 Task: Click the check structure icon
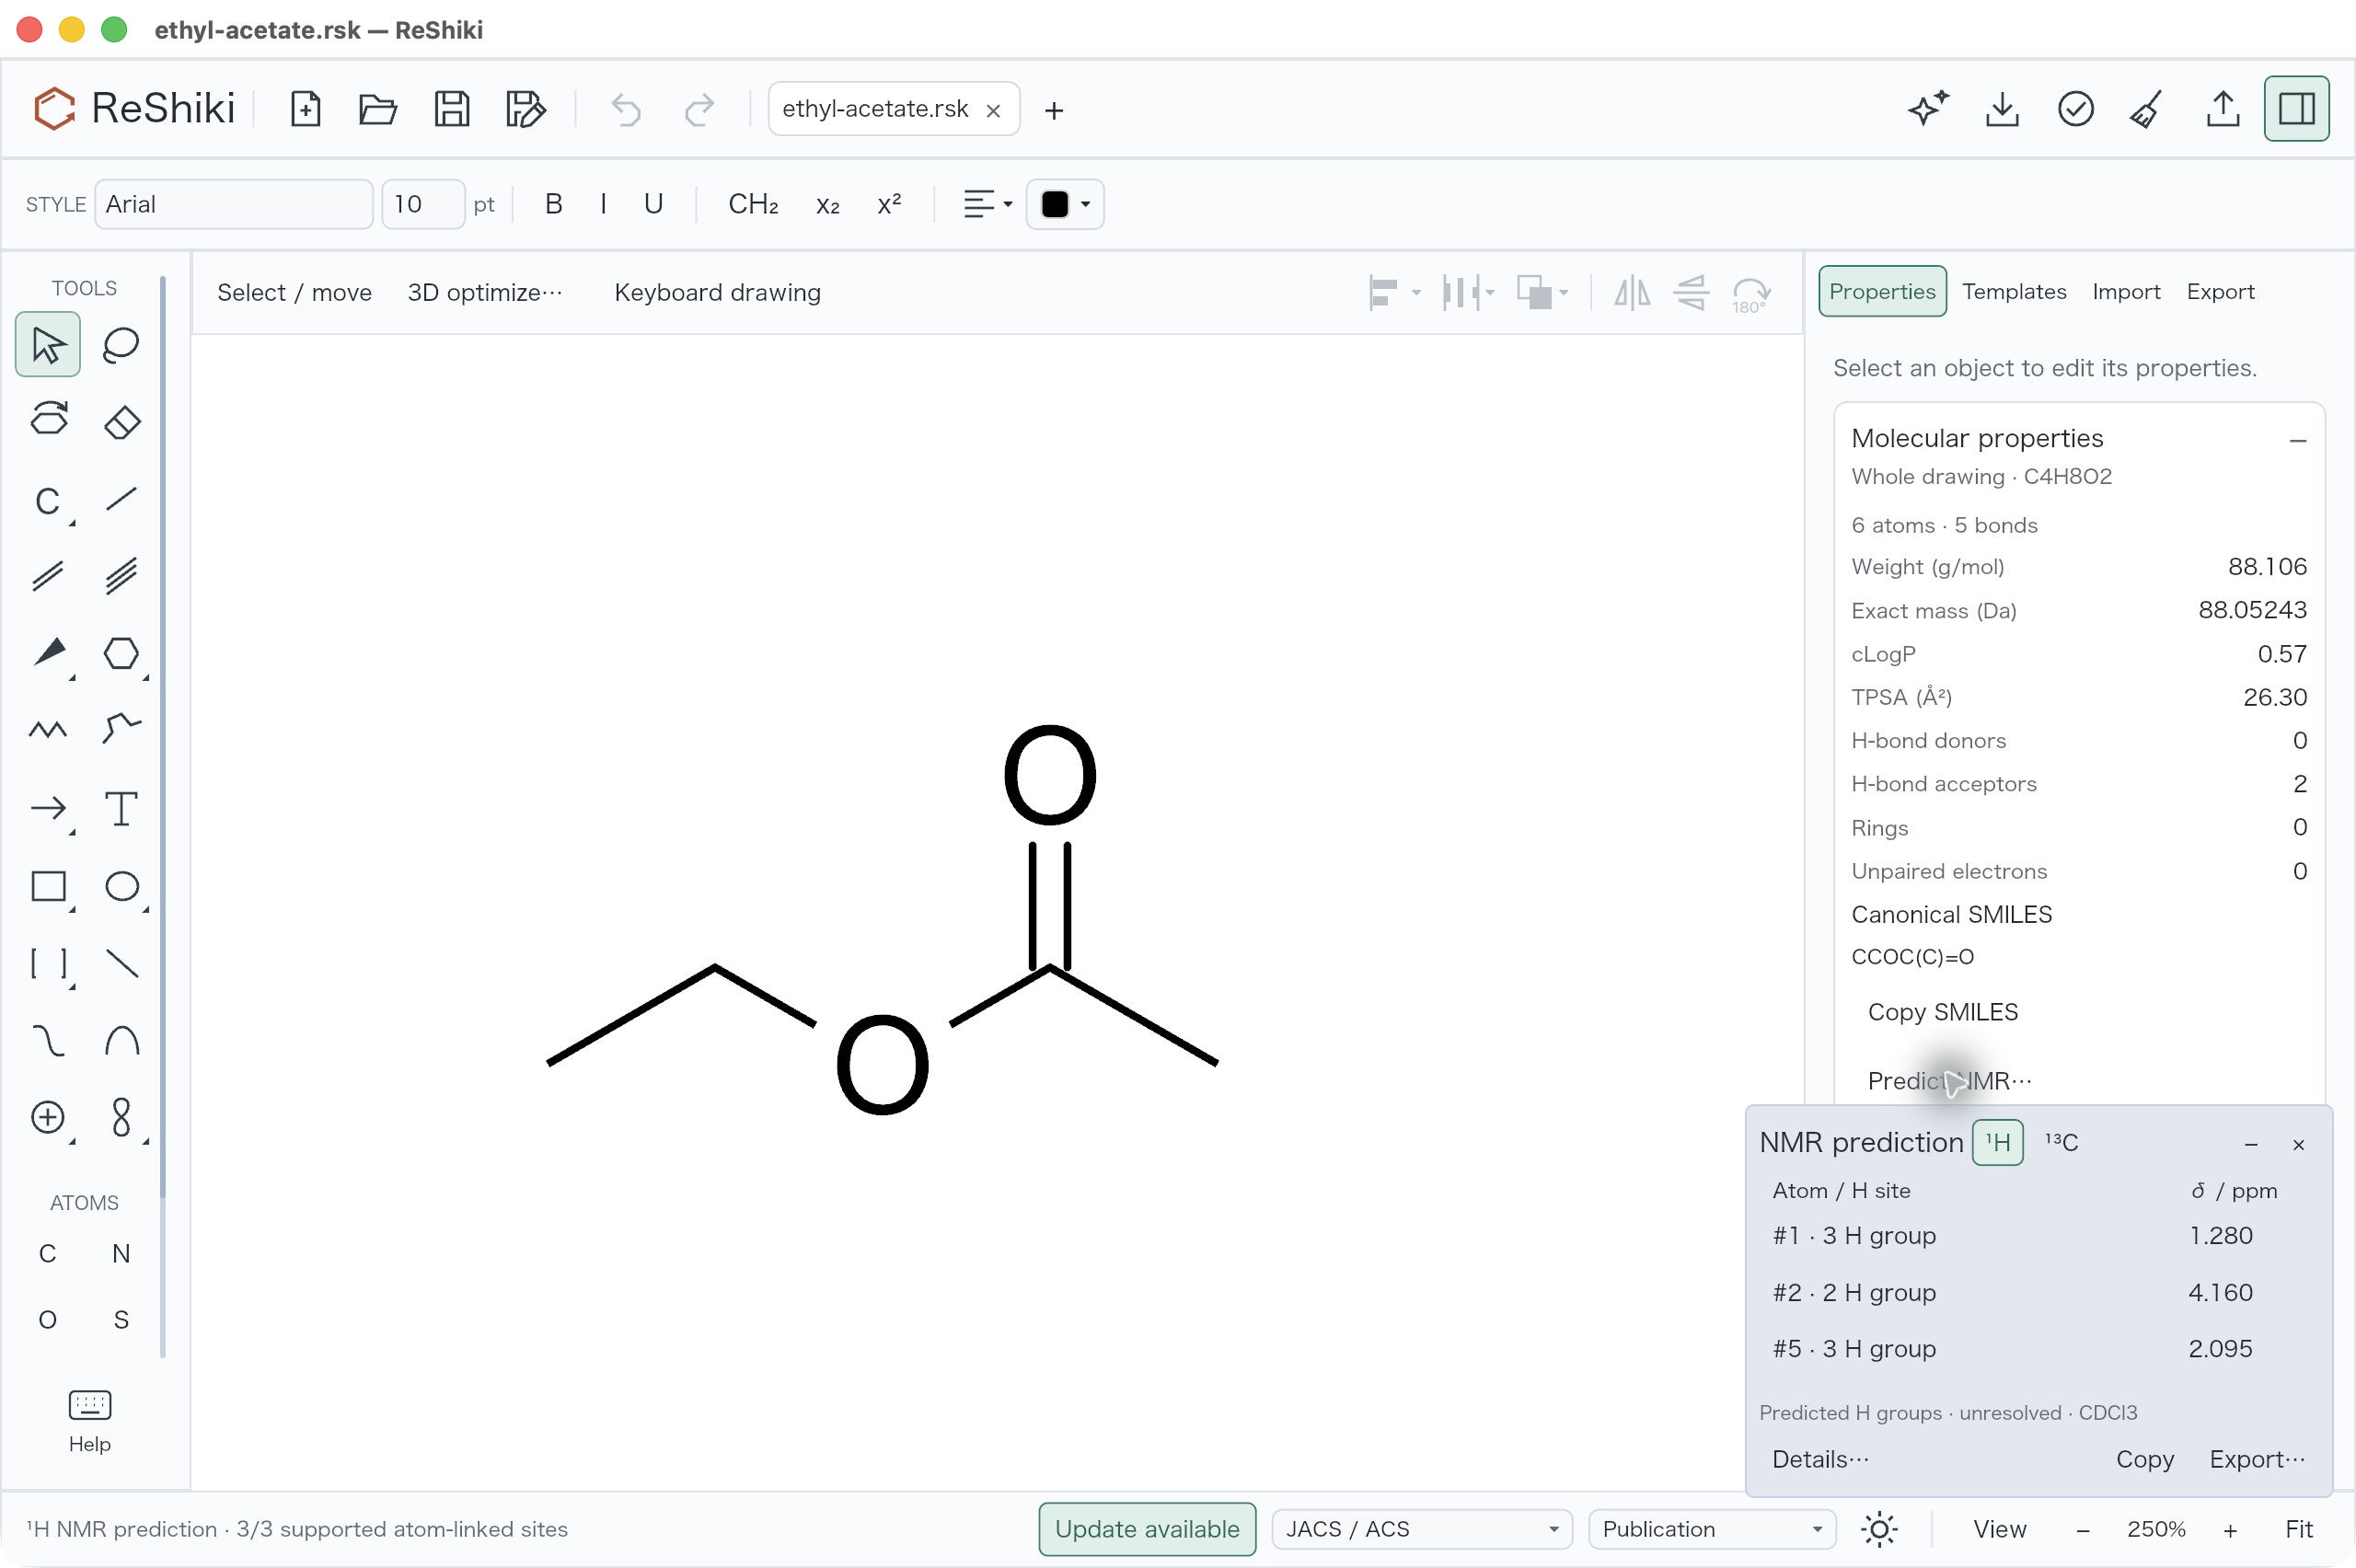click(2075, 108)
